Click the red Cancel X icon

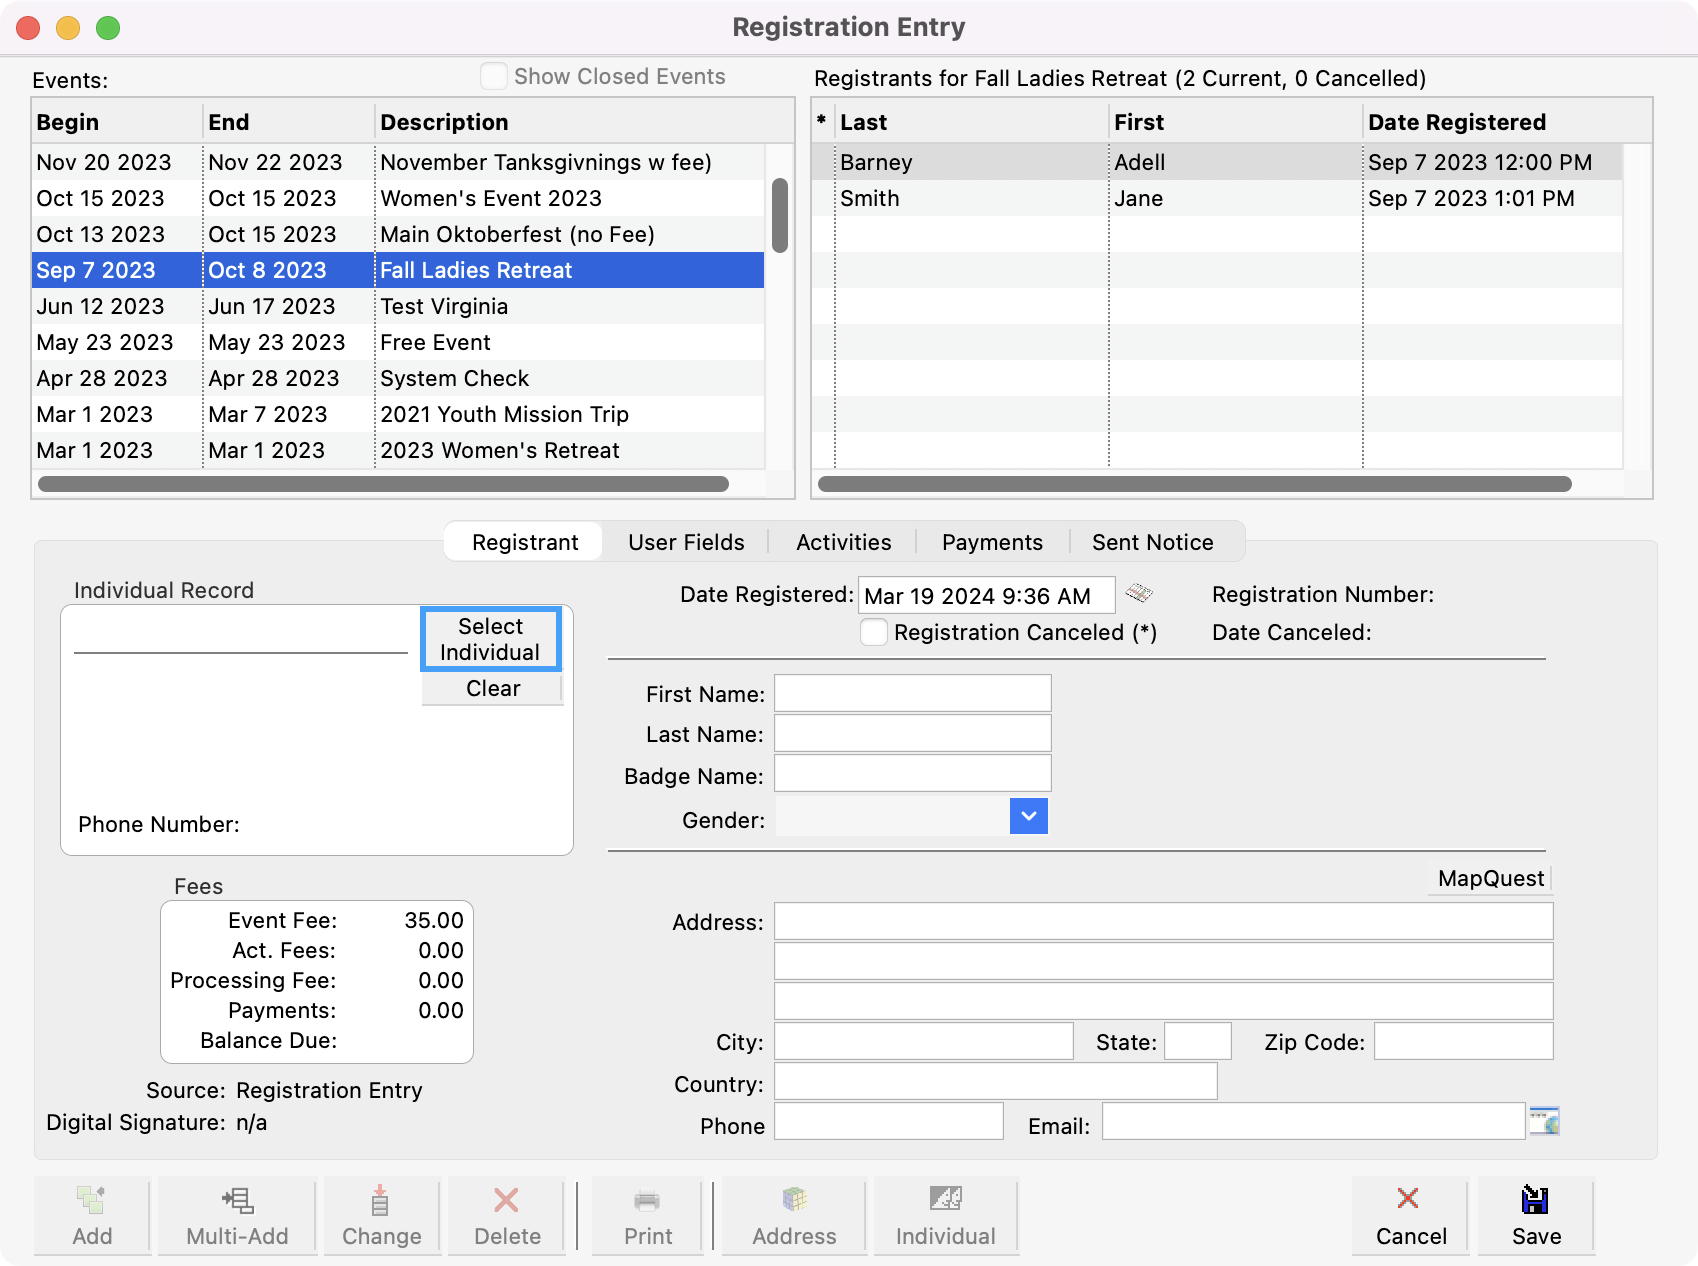(x=1408, y=1198)
